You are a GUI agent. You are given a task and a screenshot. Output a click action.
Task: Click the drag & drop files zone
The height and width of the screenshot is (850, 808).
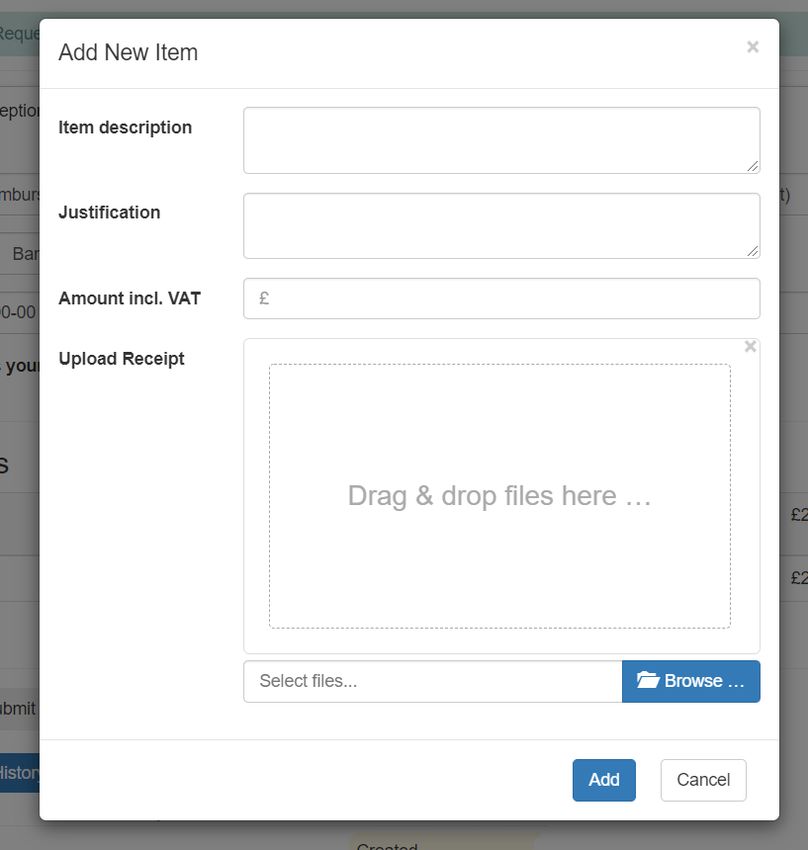tap(499, 496)
